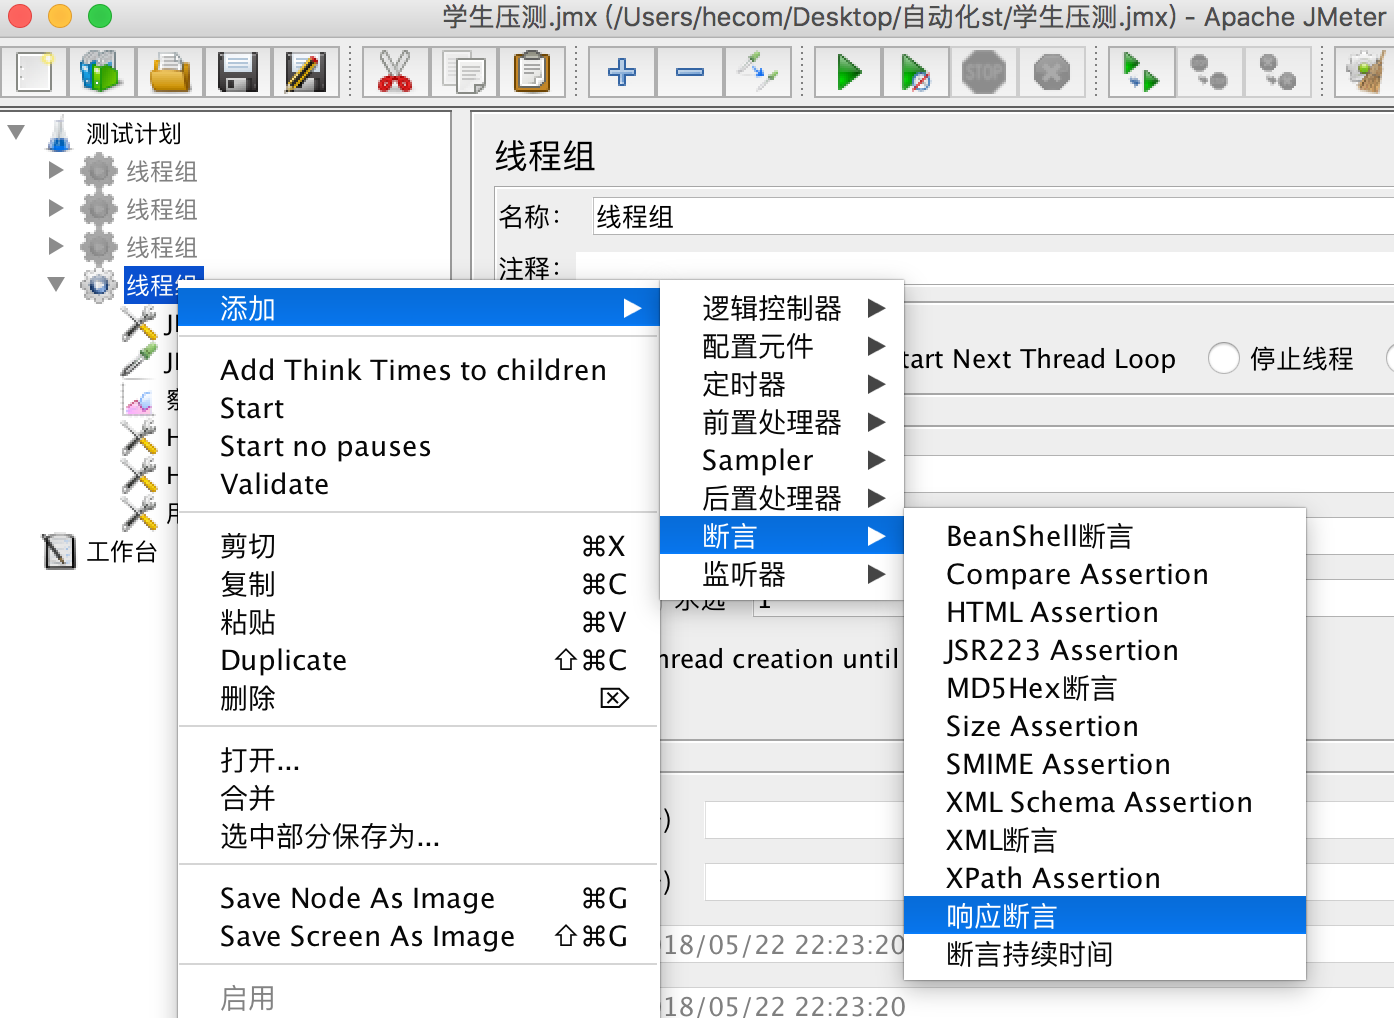Choose Save Node As Image
The width and height of the screenshot is (1394, 1018).
[418, 898]
